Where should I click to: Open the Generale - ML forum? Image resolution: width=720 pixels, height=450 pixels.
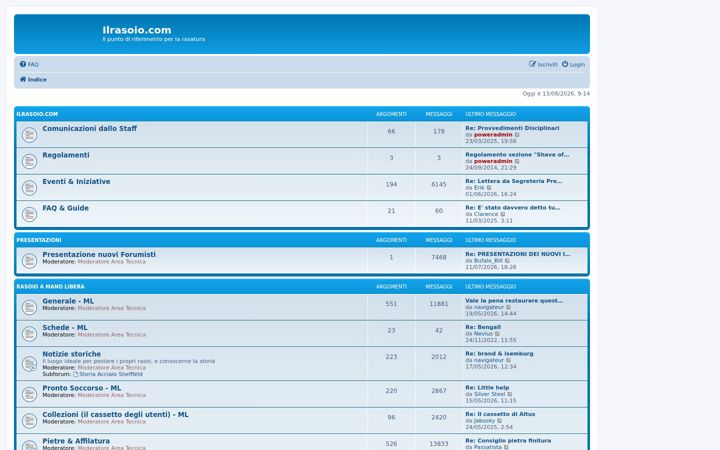(x=68, y=301)
